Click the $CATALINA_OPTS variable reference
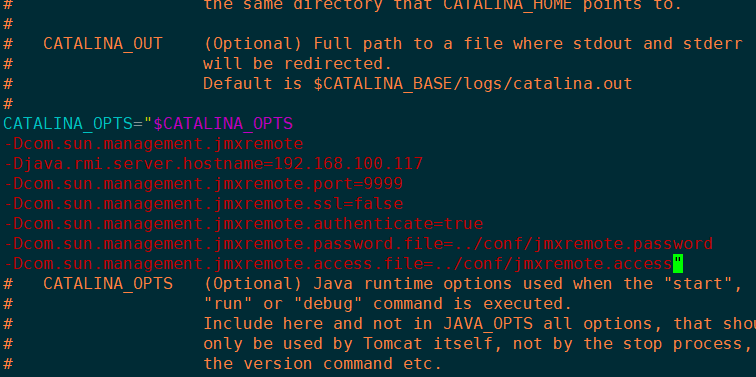Screen dimensions: 756x377 tap(223, 124)
